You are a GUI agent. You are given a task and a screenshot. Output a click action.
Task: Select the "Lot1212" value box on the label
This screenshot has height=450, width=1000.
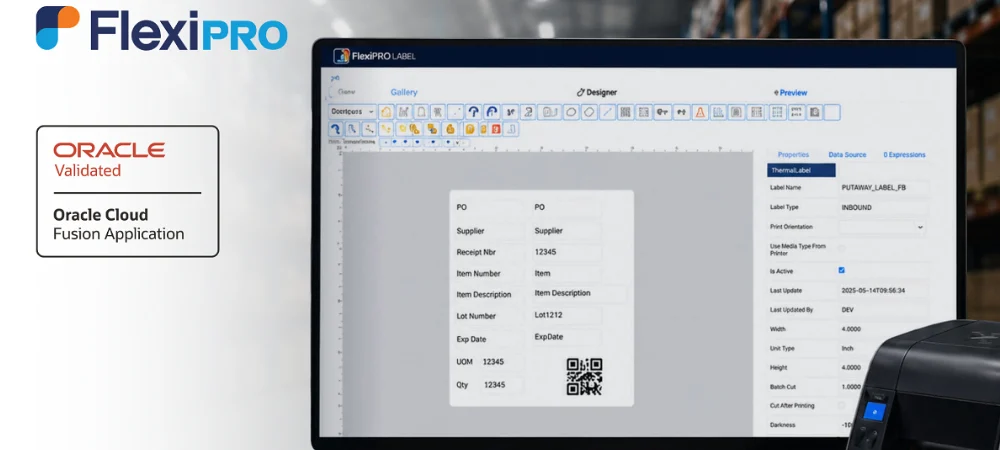566,316
